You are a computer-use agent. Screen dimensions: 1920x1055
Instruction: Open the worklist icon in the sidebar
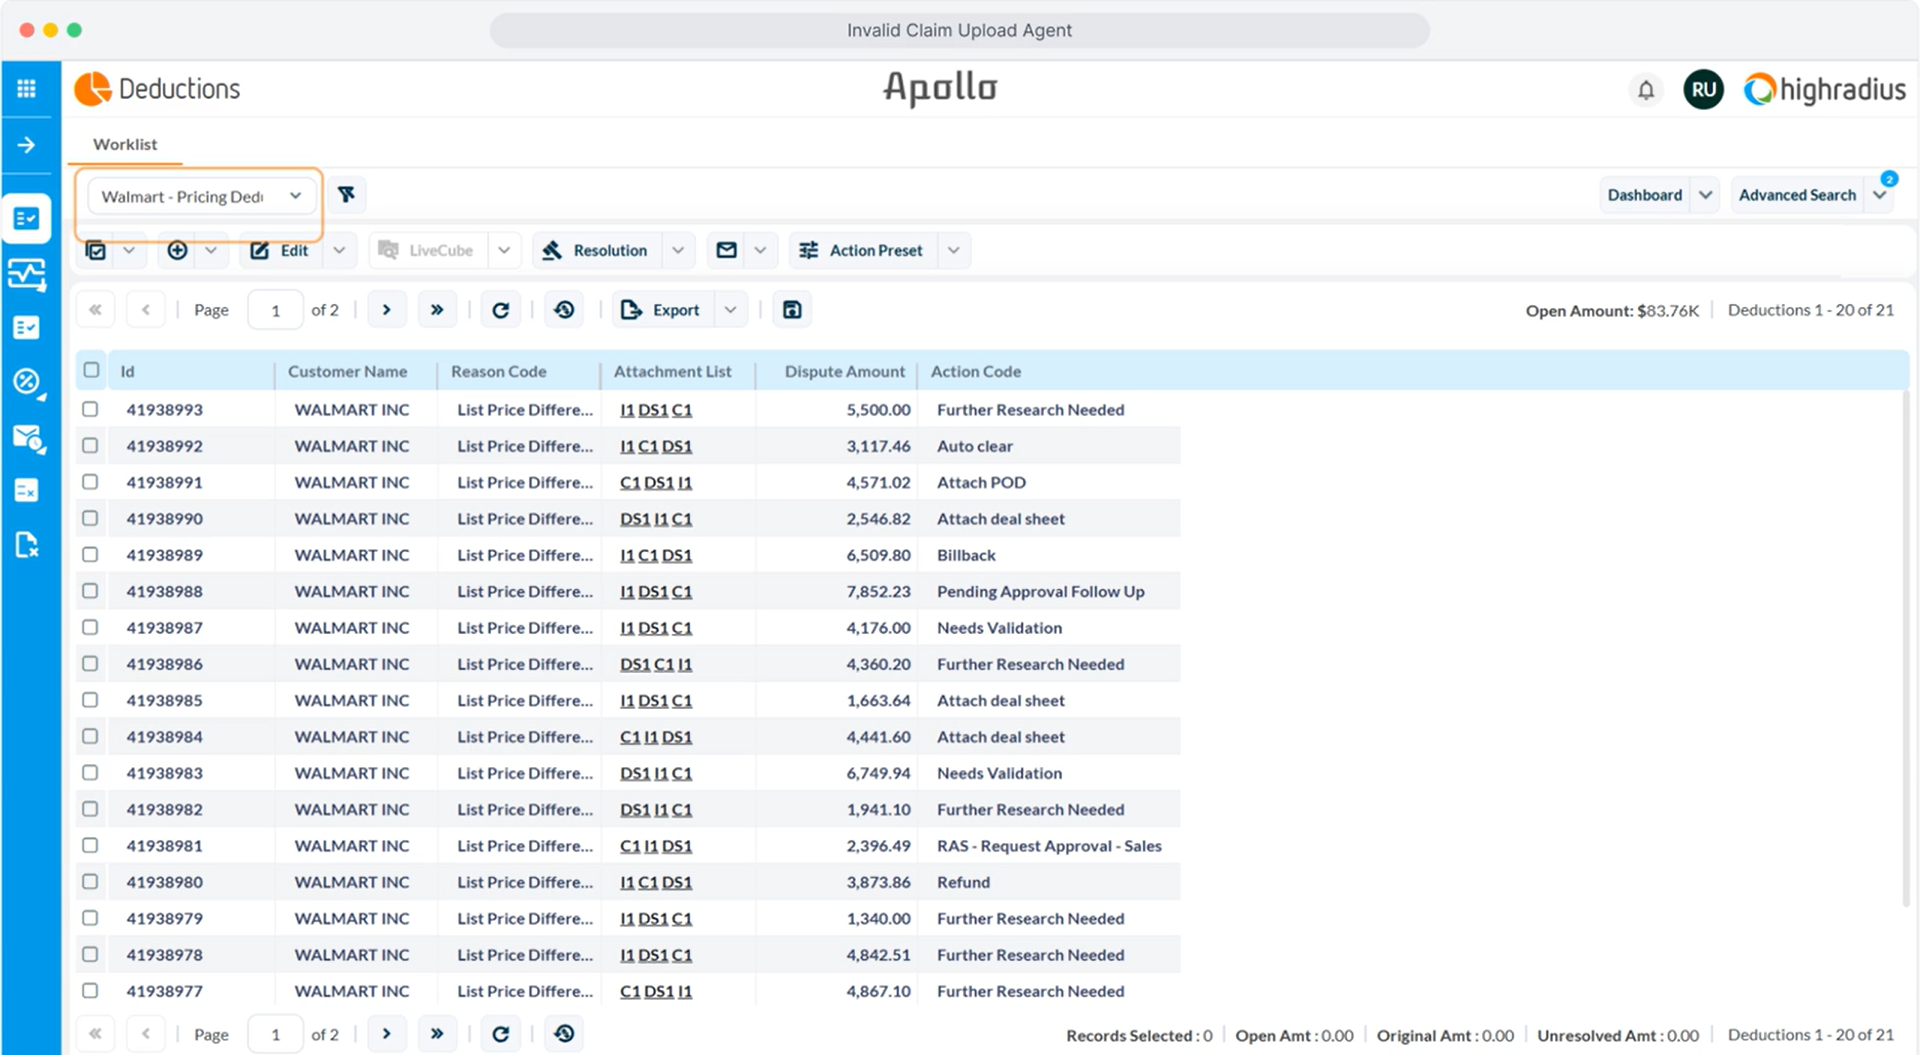[27, 218]
